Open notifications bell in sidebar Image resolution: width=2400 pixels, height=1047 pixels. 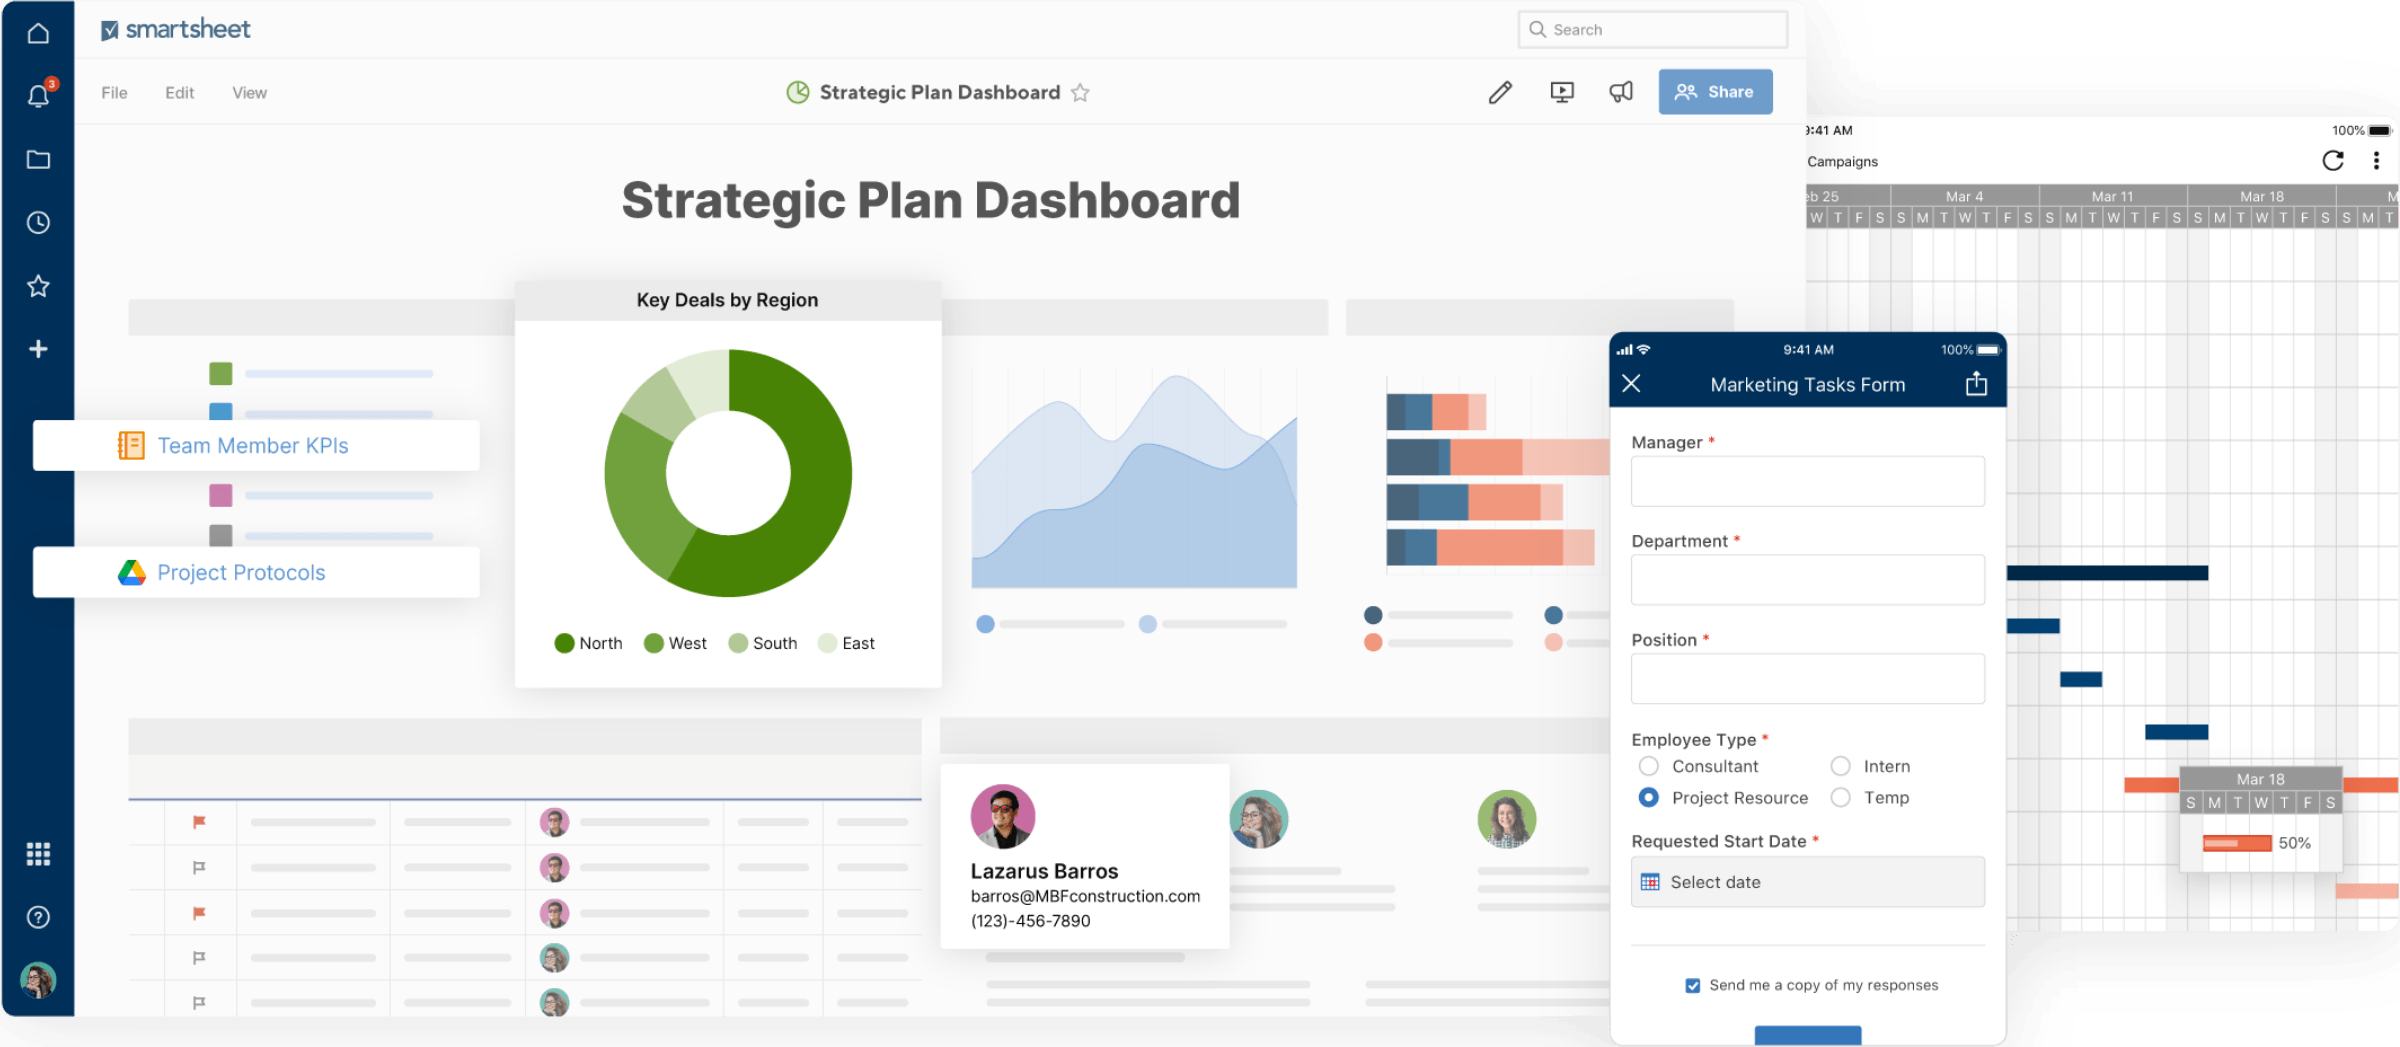38,96
